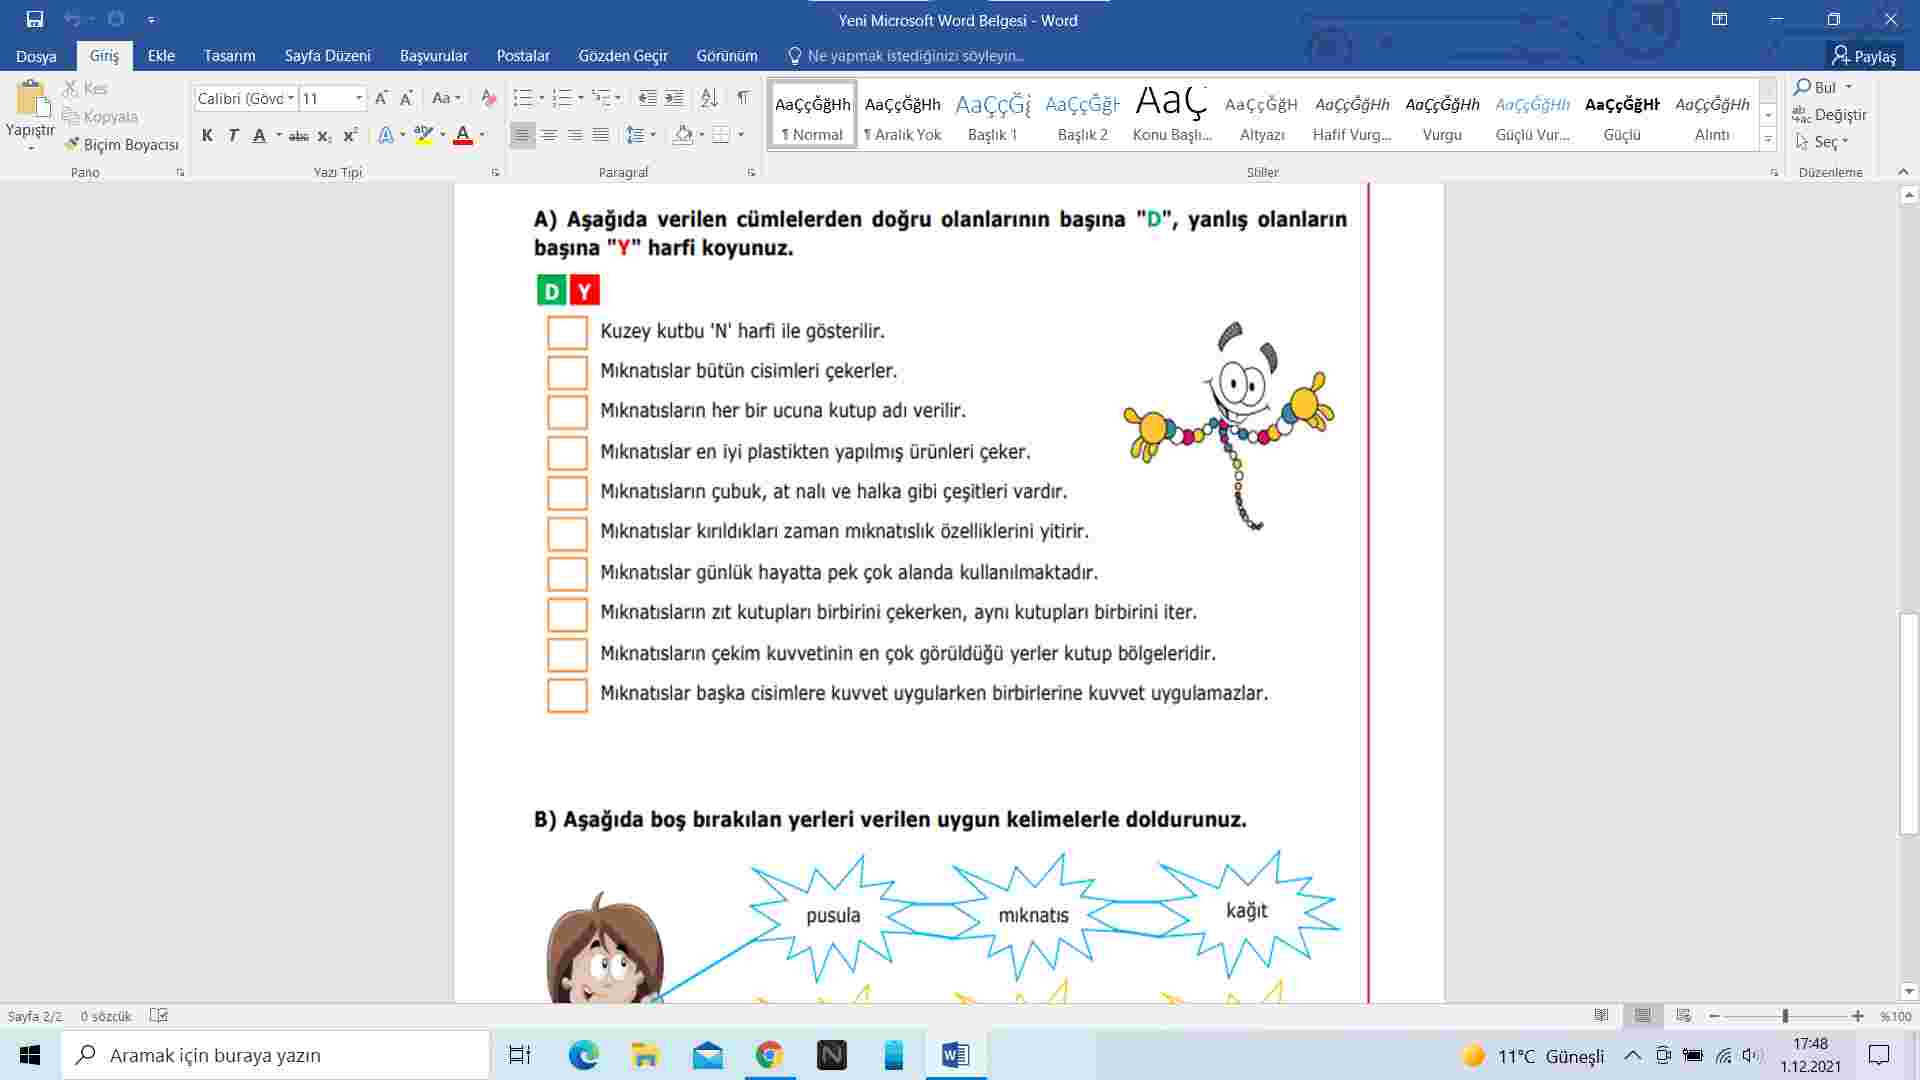Decrease the paragraph indent

point(647,98)
